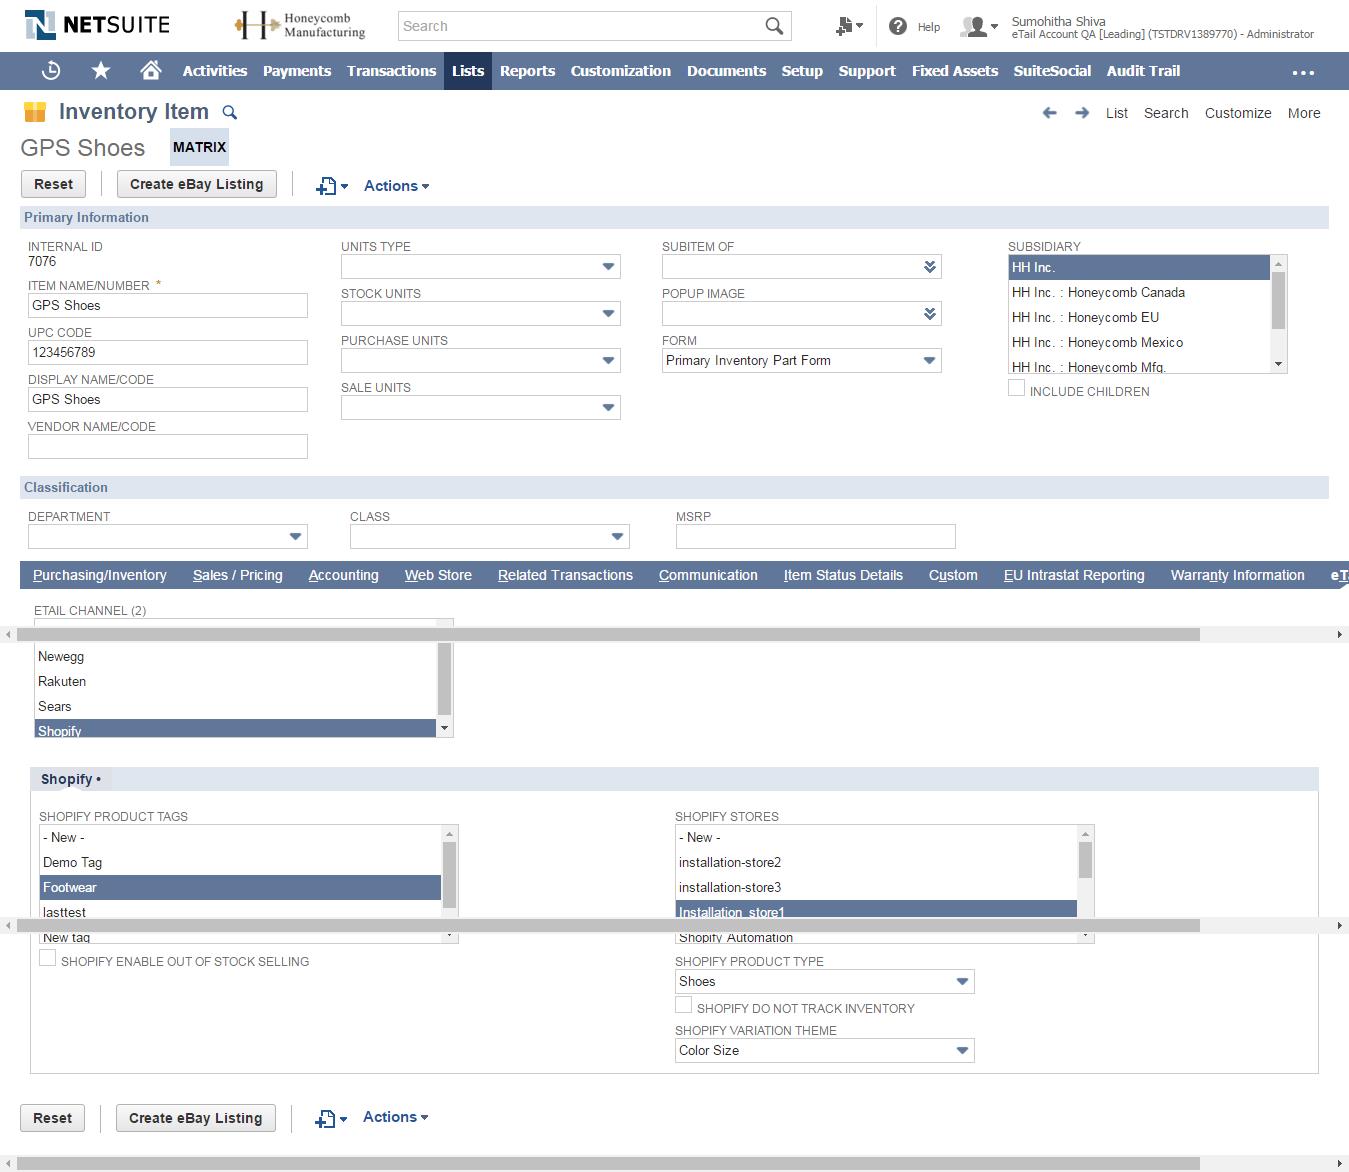
Task: Open bottom new-record page icon menu
Action: pyautogui.click(x=331, y=1118)
